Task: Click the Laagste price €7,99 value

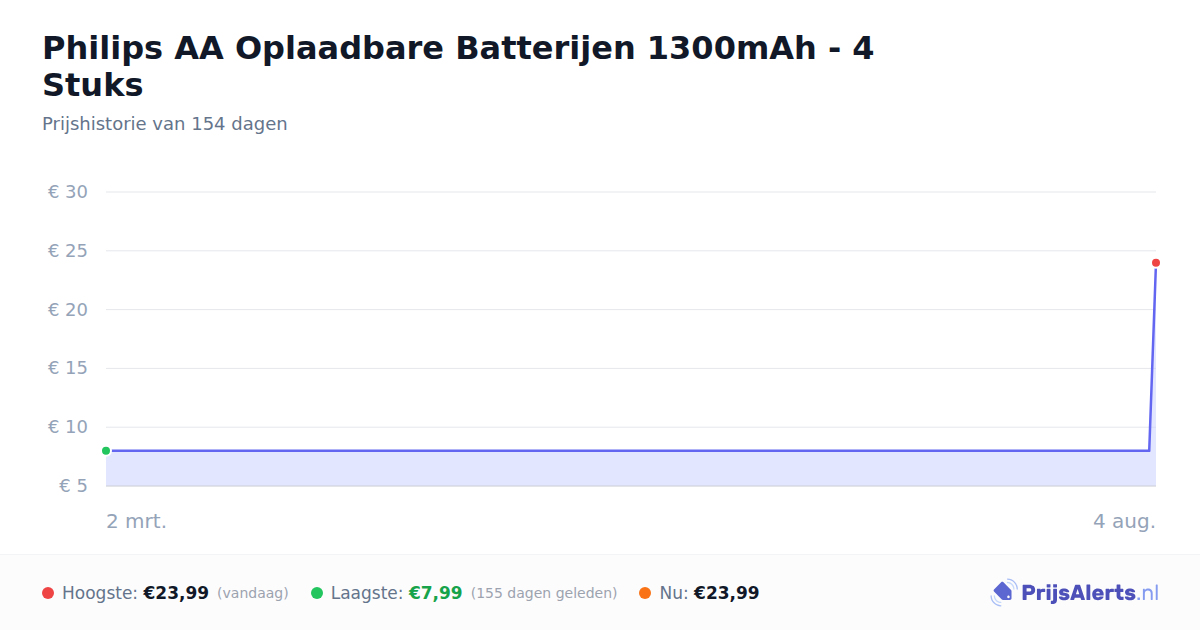Action: (x=435, y=593)
